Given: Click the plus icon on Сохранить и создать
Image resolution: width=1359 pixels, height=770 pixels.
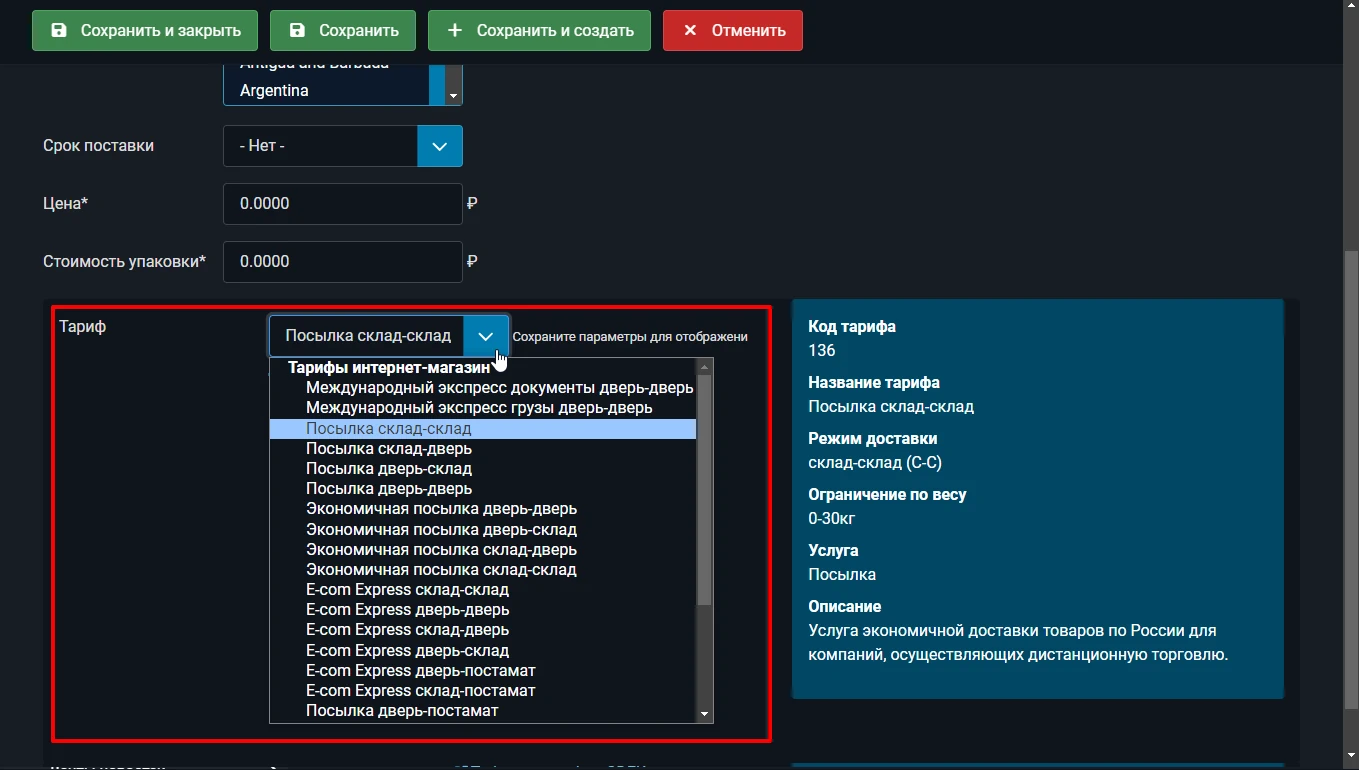Looking at the screenshot, I should [455, 30].
